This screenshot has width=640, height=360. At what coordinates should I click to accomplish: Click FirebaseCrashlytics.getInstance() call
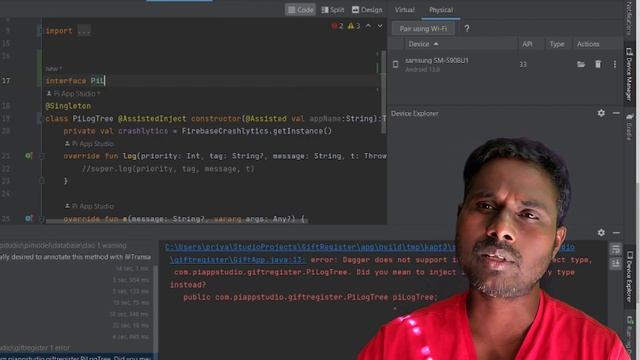click(x=257, y=131)
